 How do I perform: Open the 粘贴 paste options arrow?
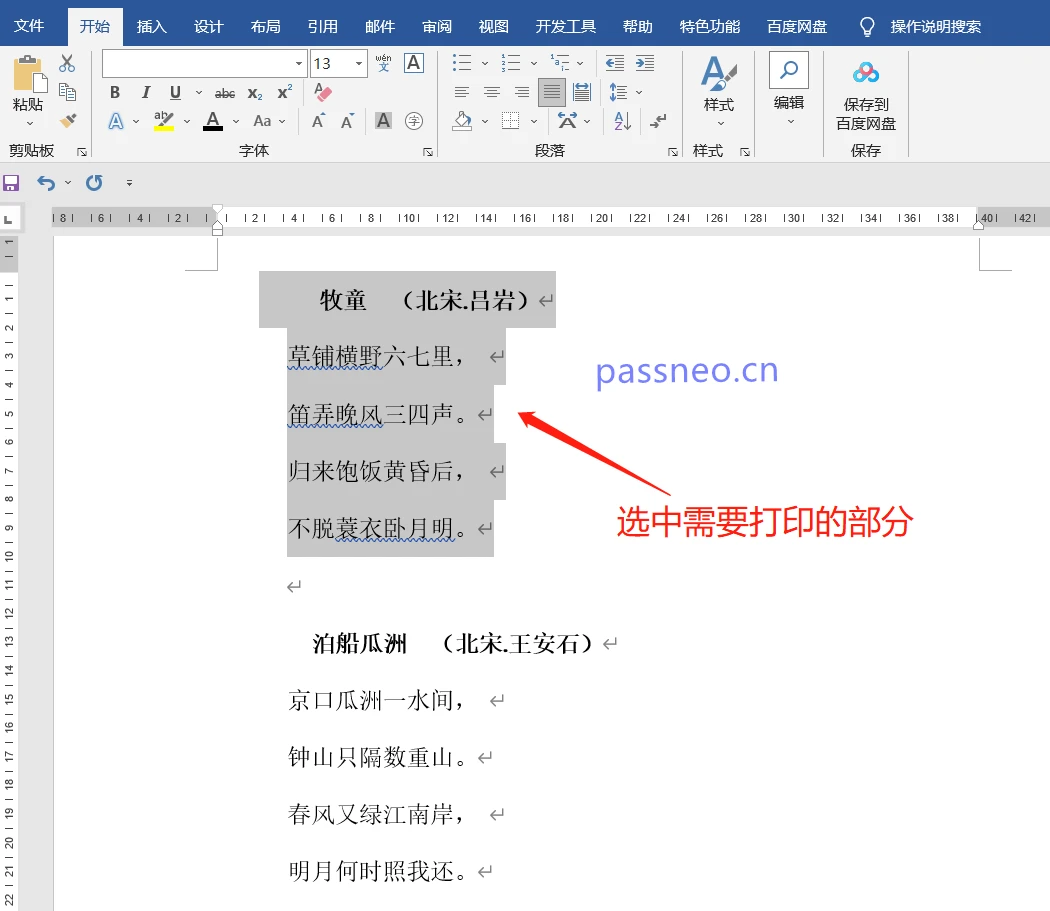tap(29, 123)
